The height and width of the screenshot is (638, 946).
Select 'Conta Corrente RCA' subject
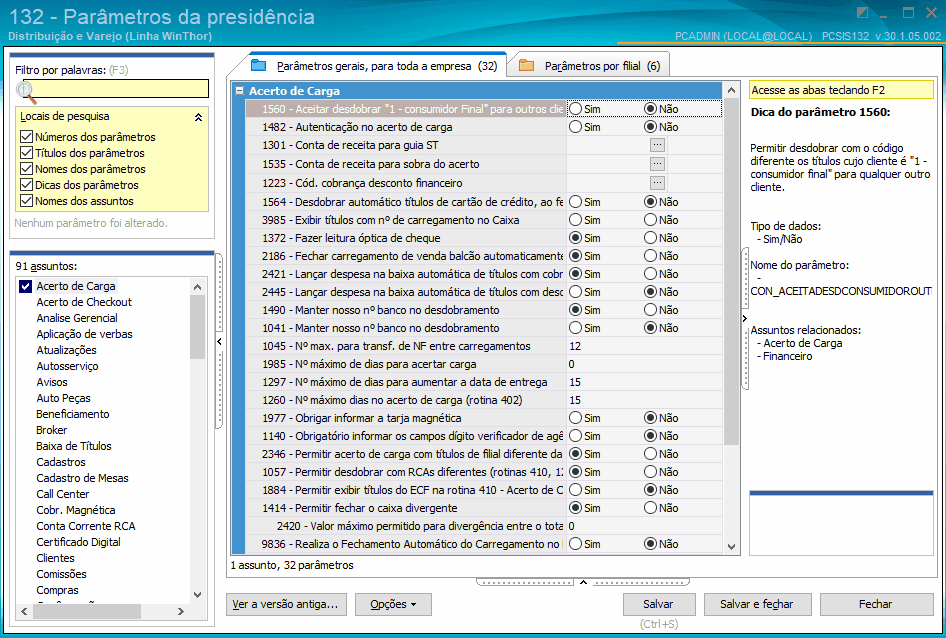86,526
